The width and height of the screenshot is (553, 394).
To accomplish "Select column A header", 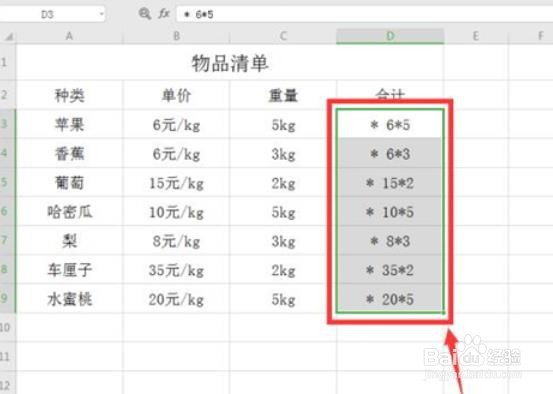I will pyautogui.click(x=69, y=36).
